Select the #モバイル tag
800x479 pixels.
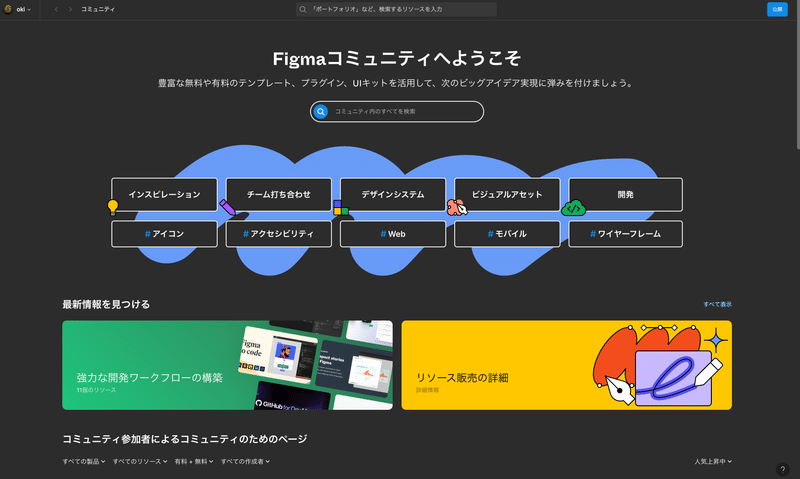pos(507,234)
